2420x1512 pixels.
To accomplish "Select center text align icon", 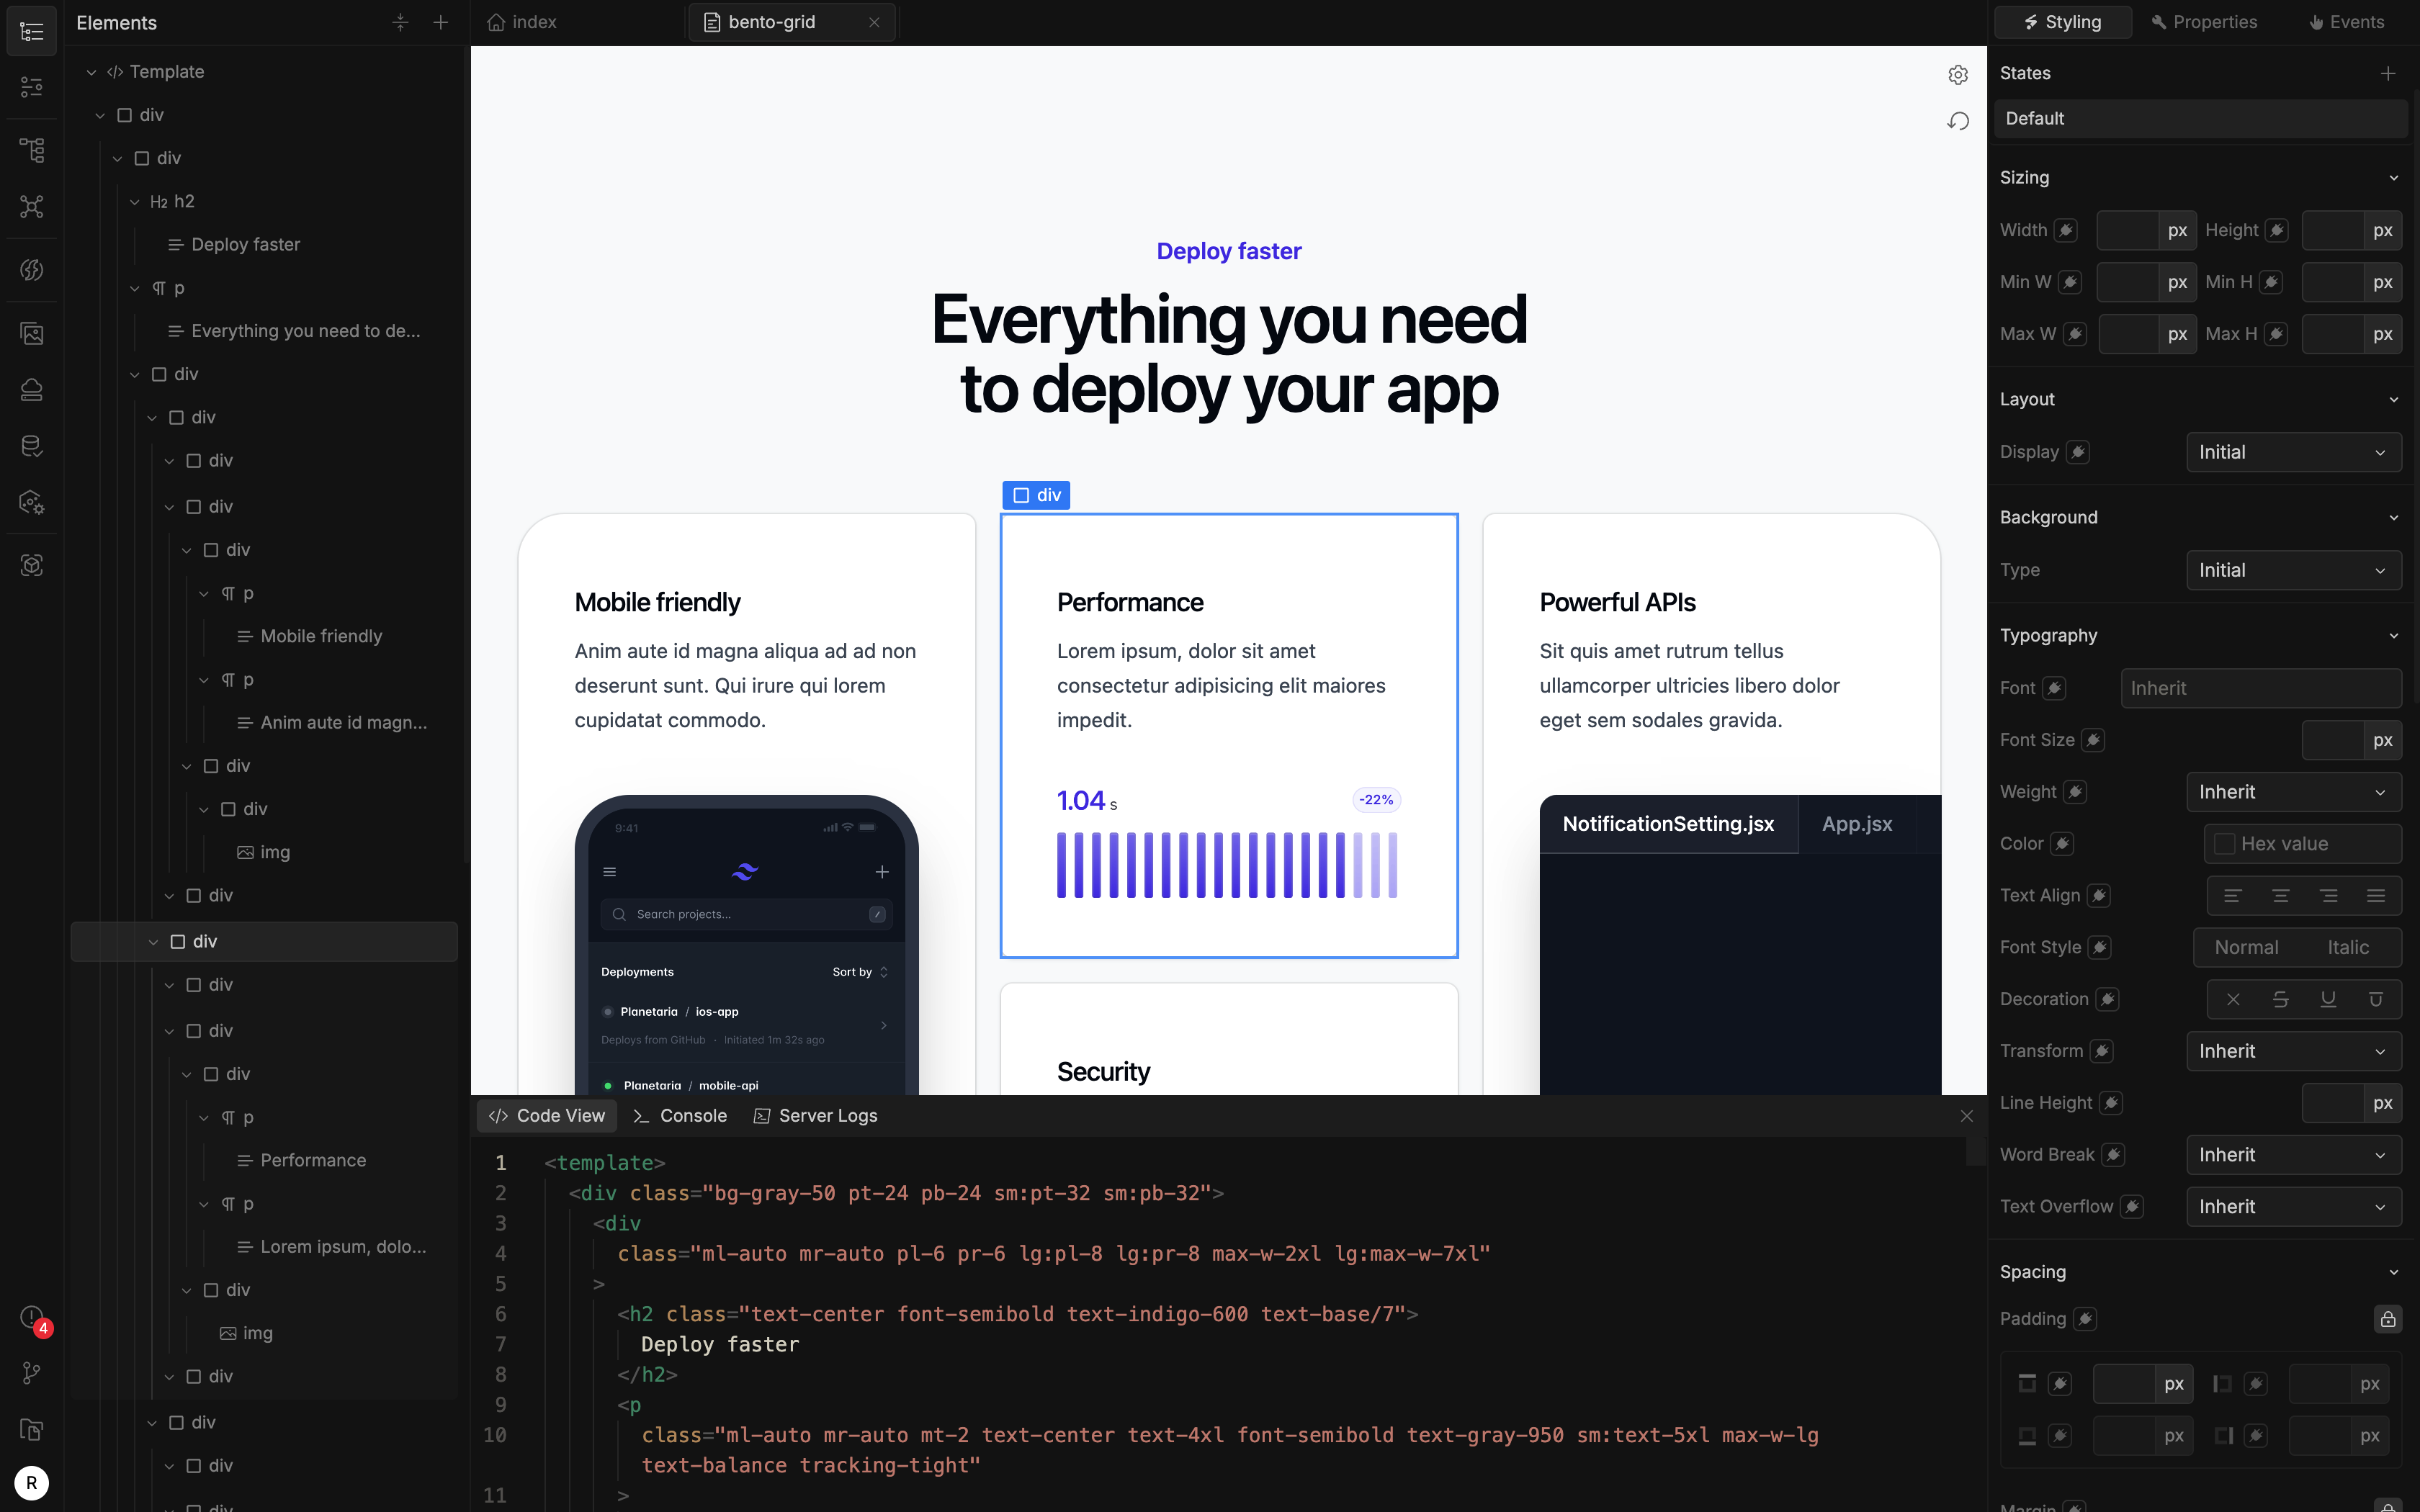I will coord(2280,896).
